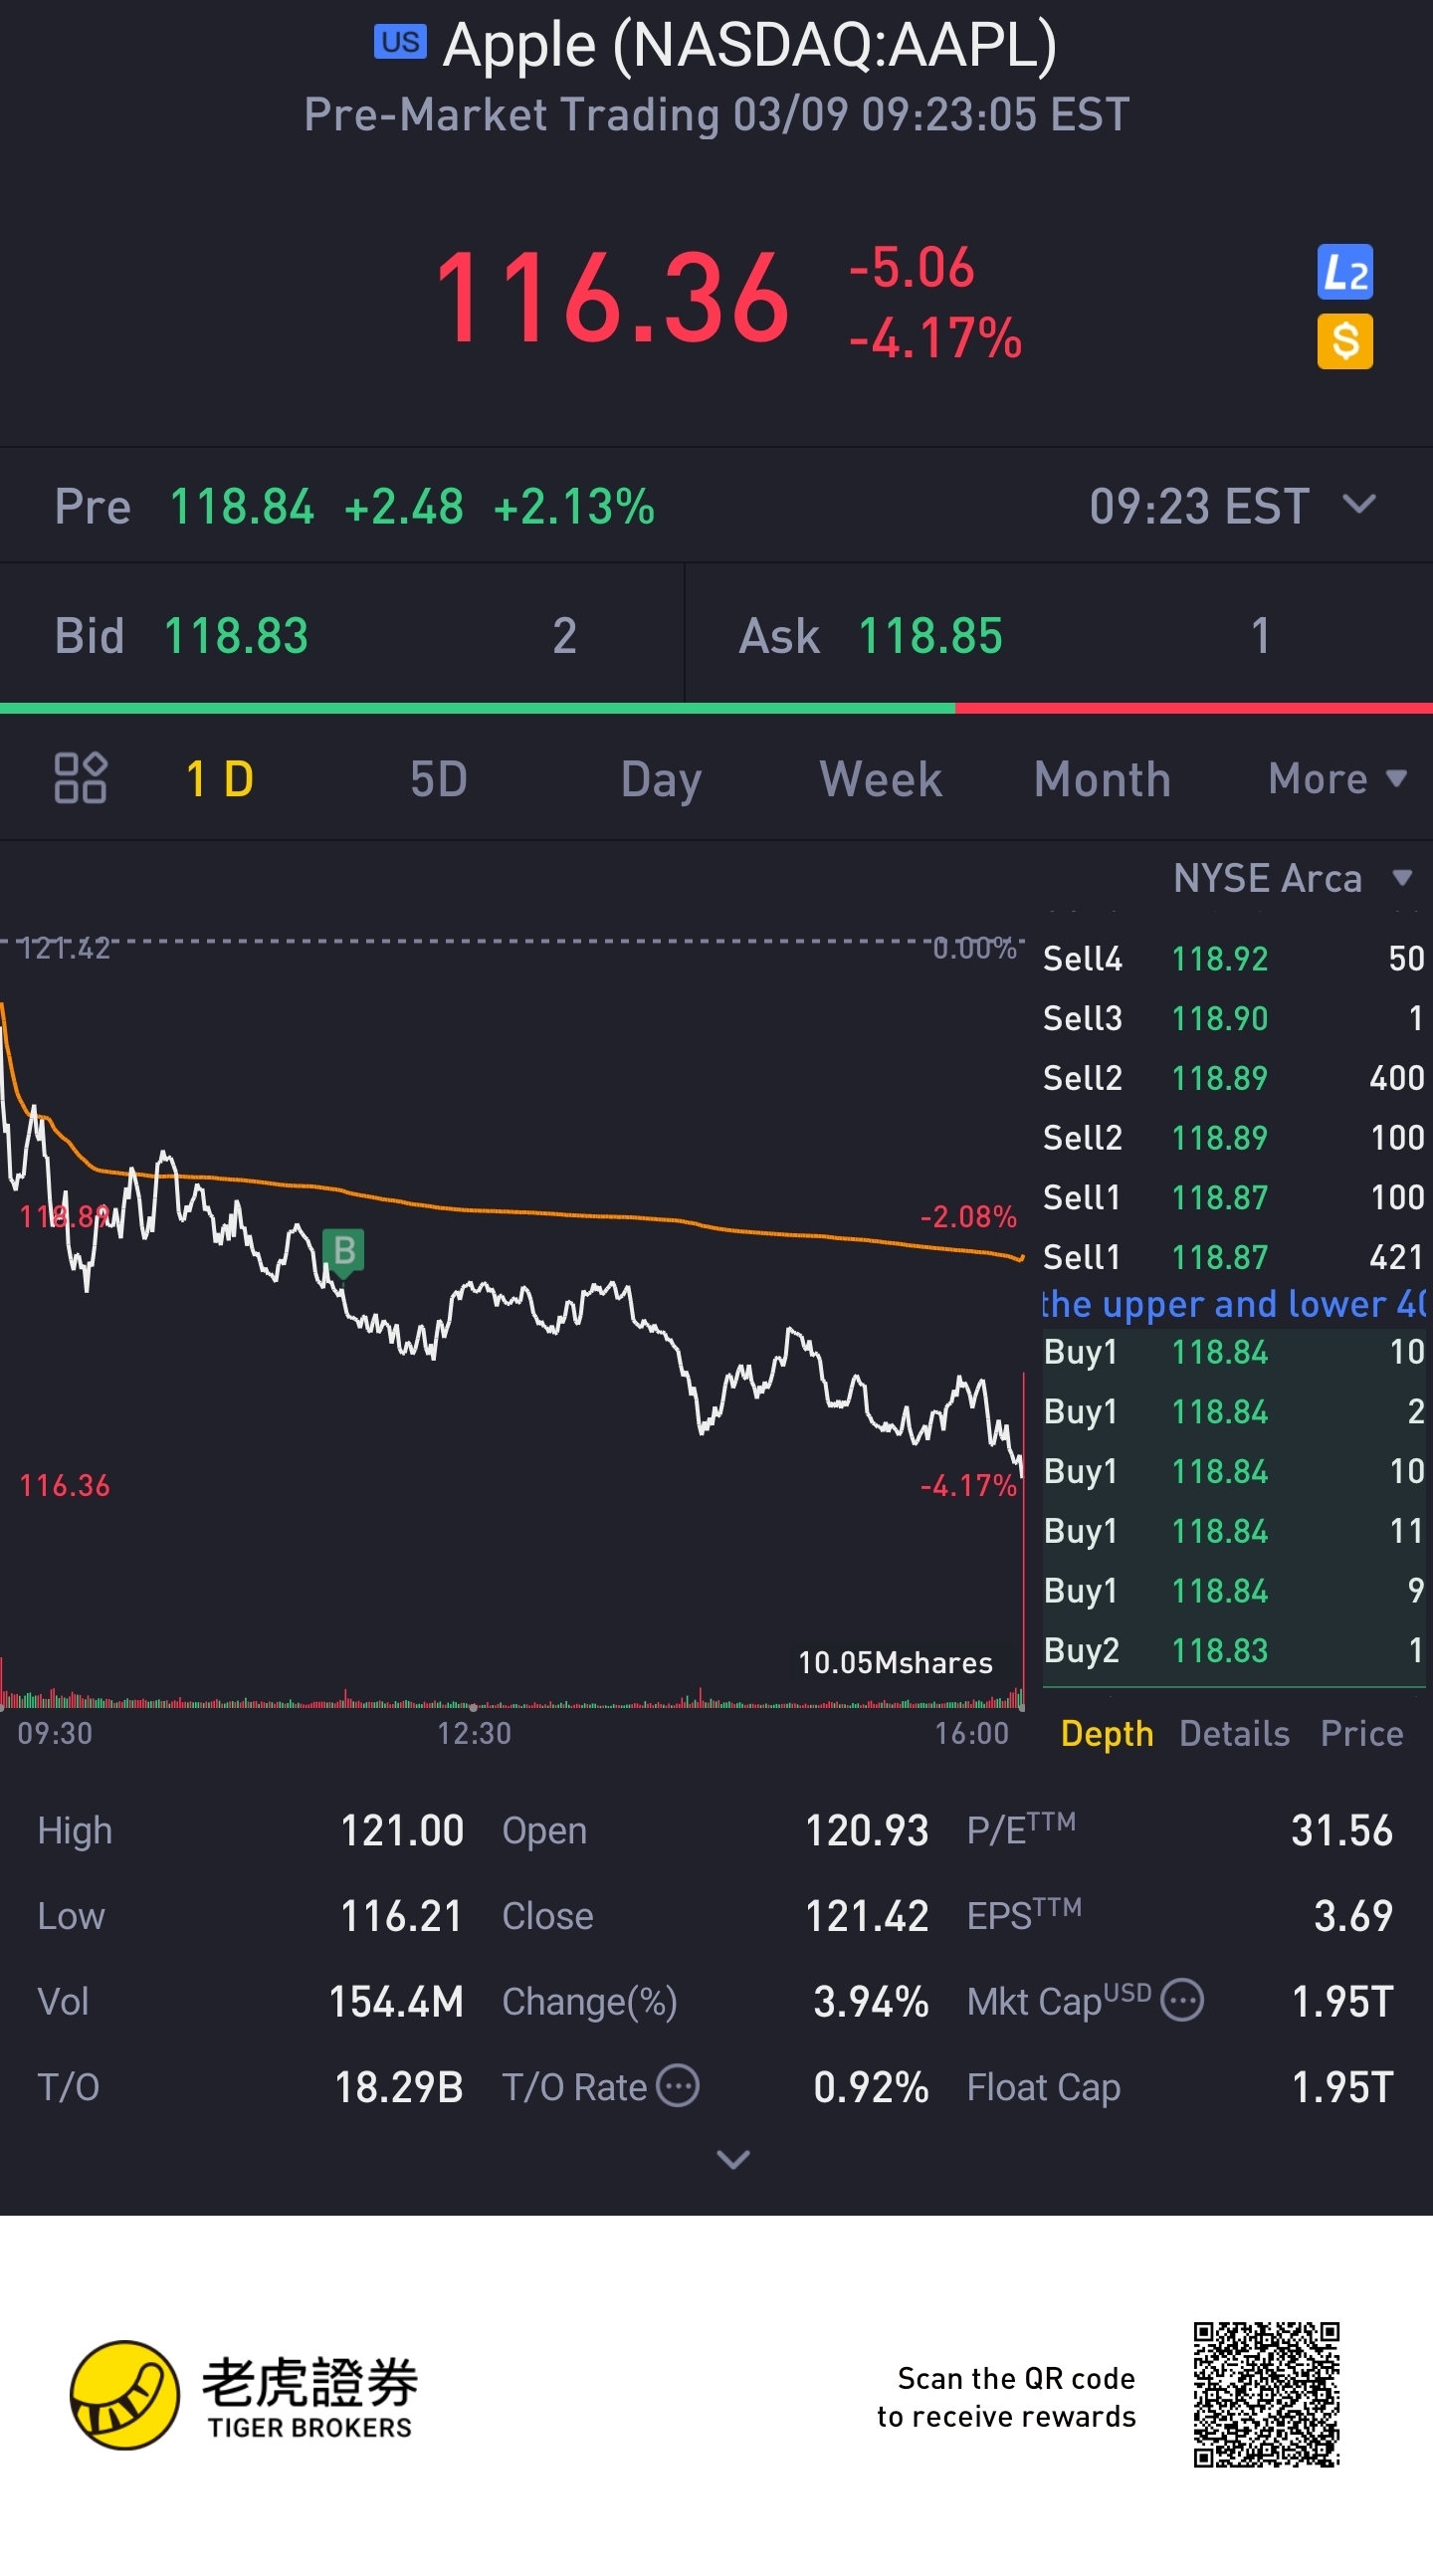
Task: Tap the Sell2 row with 400 shares
Action: pos(1234,1078)
